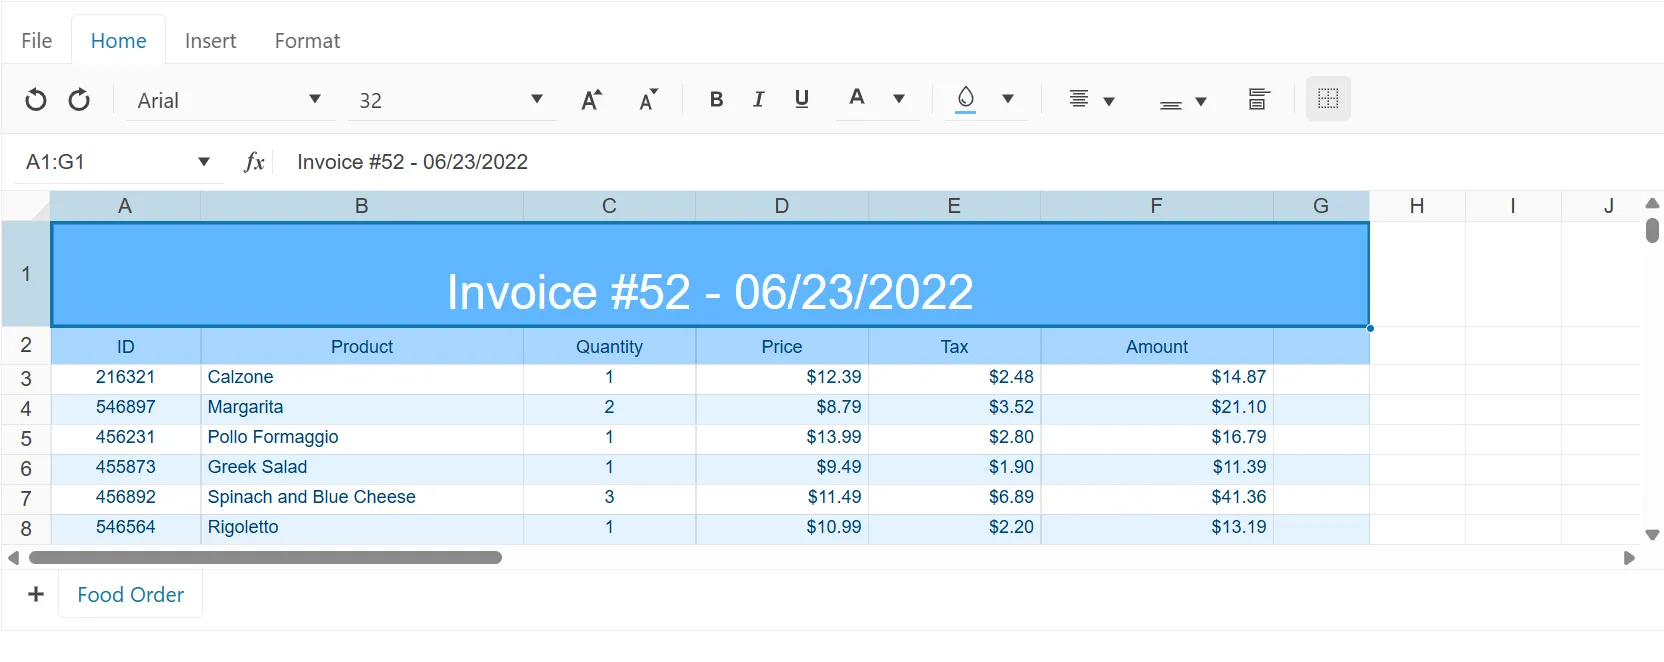The height and width of the screenshot is (662, 1664).
Task: Increase font size with the larger A icon
Action: pos(591,100)
